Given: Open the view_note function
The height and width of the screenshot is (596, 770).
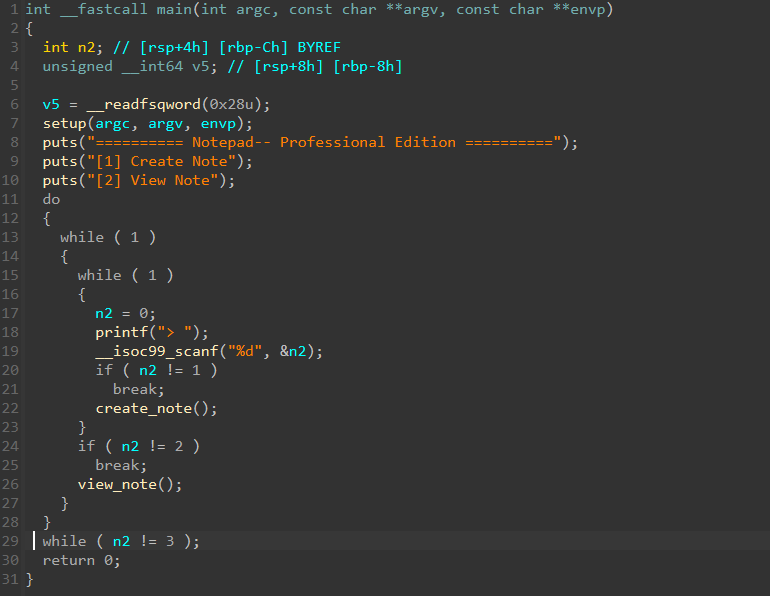Looking at the screenshot, I should [117, 485].
